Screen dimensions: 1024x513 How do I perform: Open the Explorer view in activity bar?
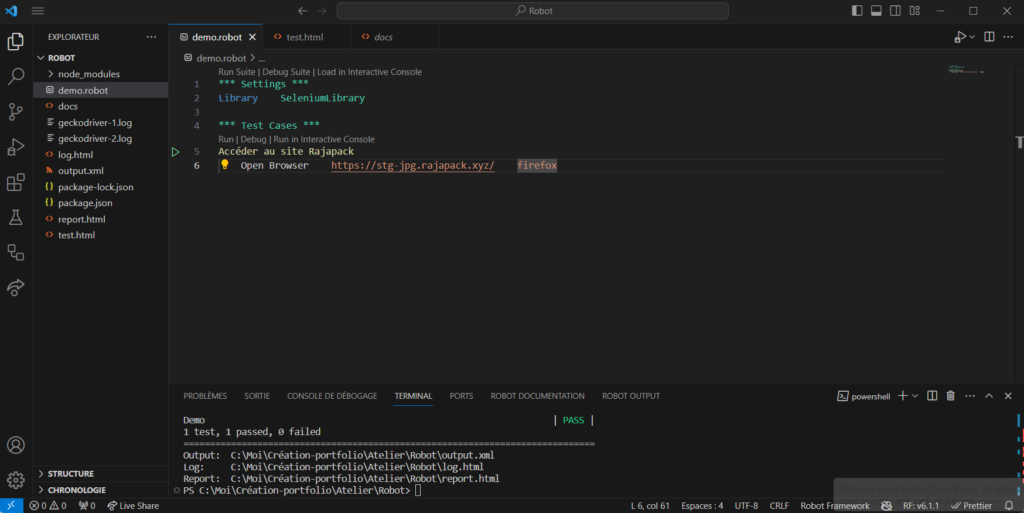pos(16,41)
